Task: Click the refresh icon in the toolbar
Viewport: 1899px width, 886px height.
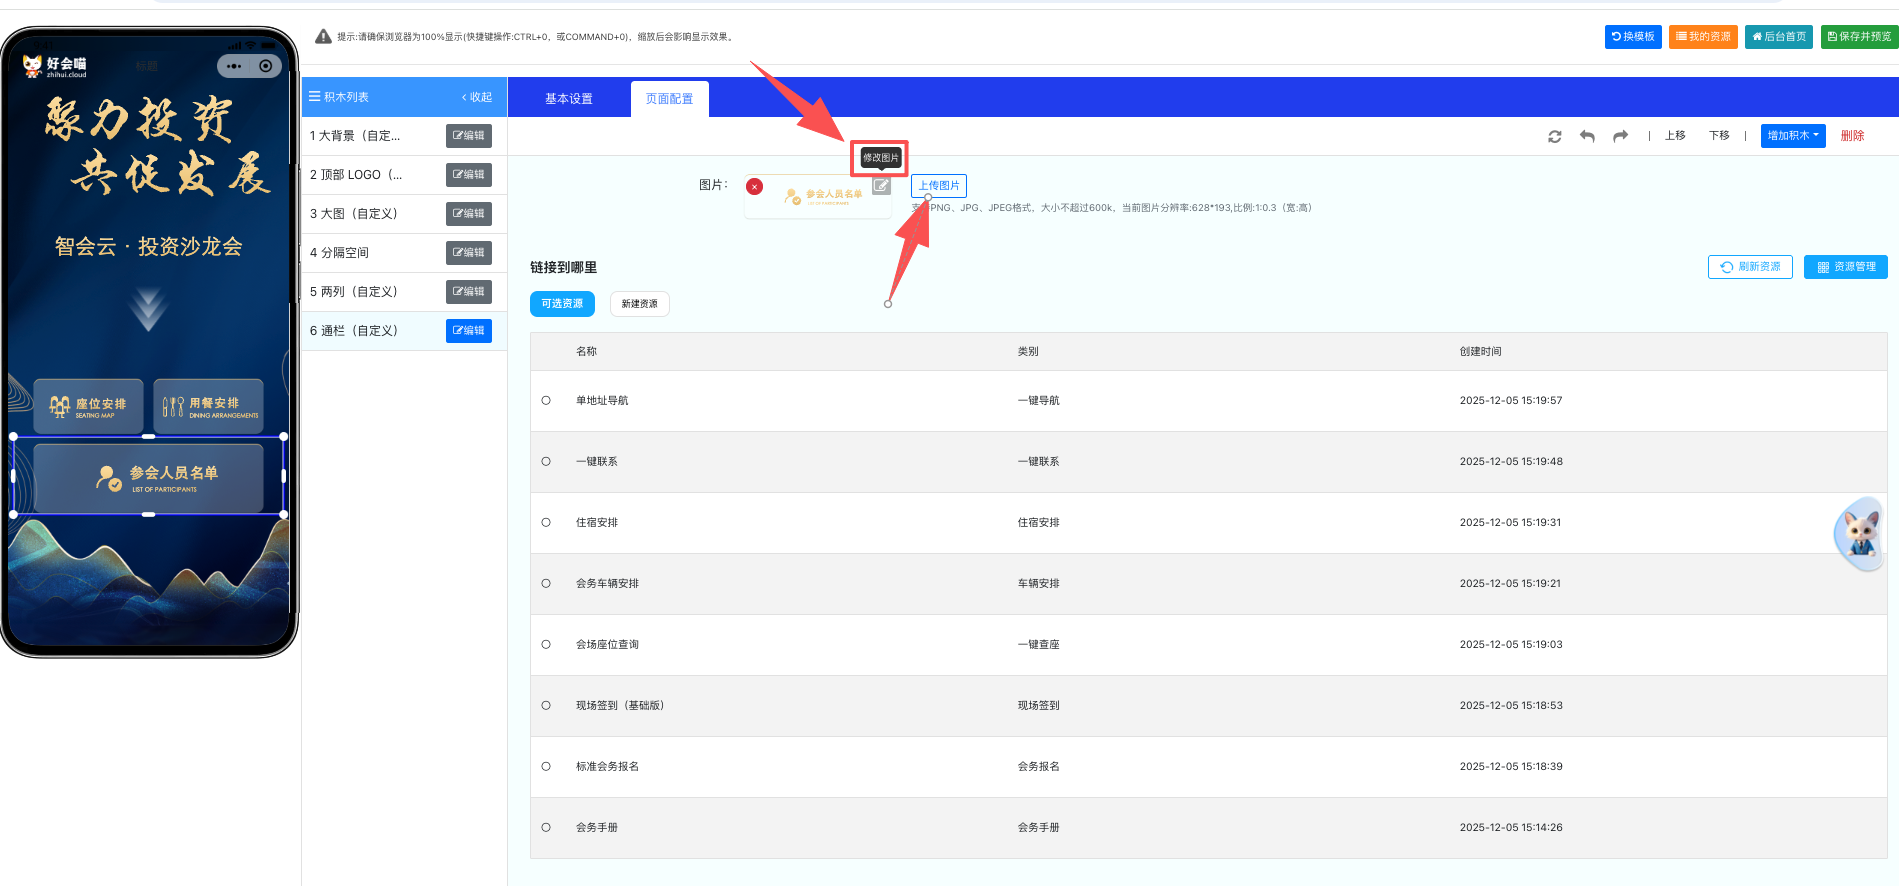Action: click(x=1554, y=136)
